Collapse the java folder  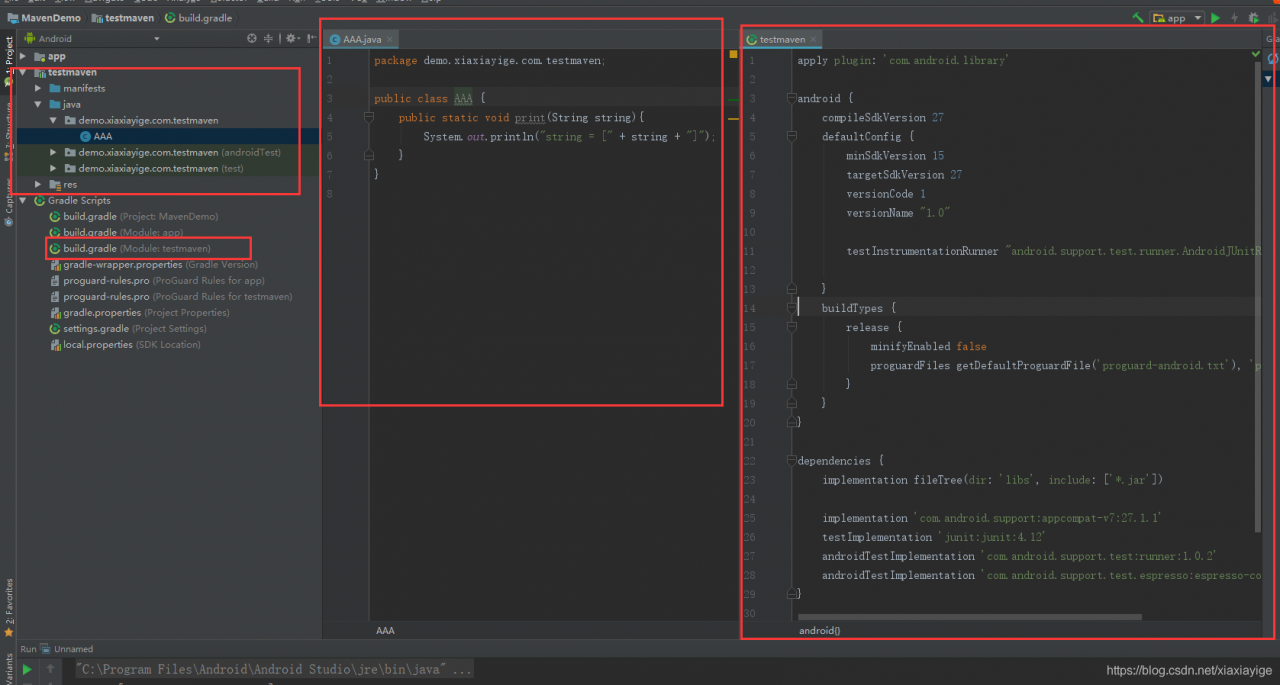tap(40, 104)
